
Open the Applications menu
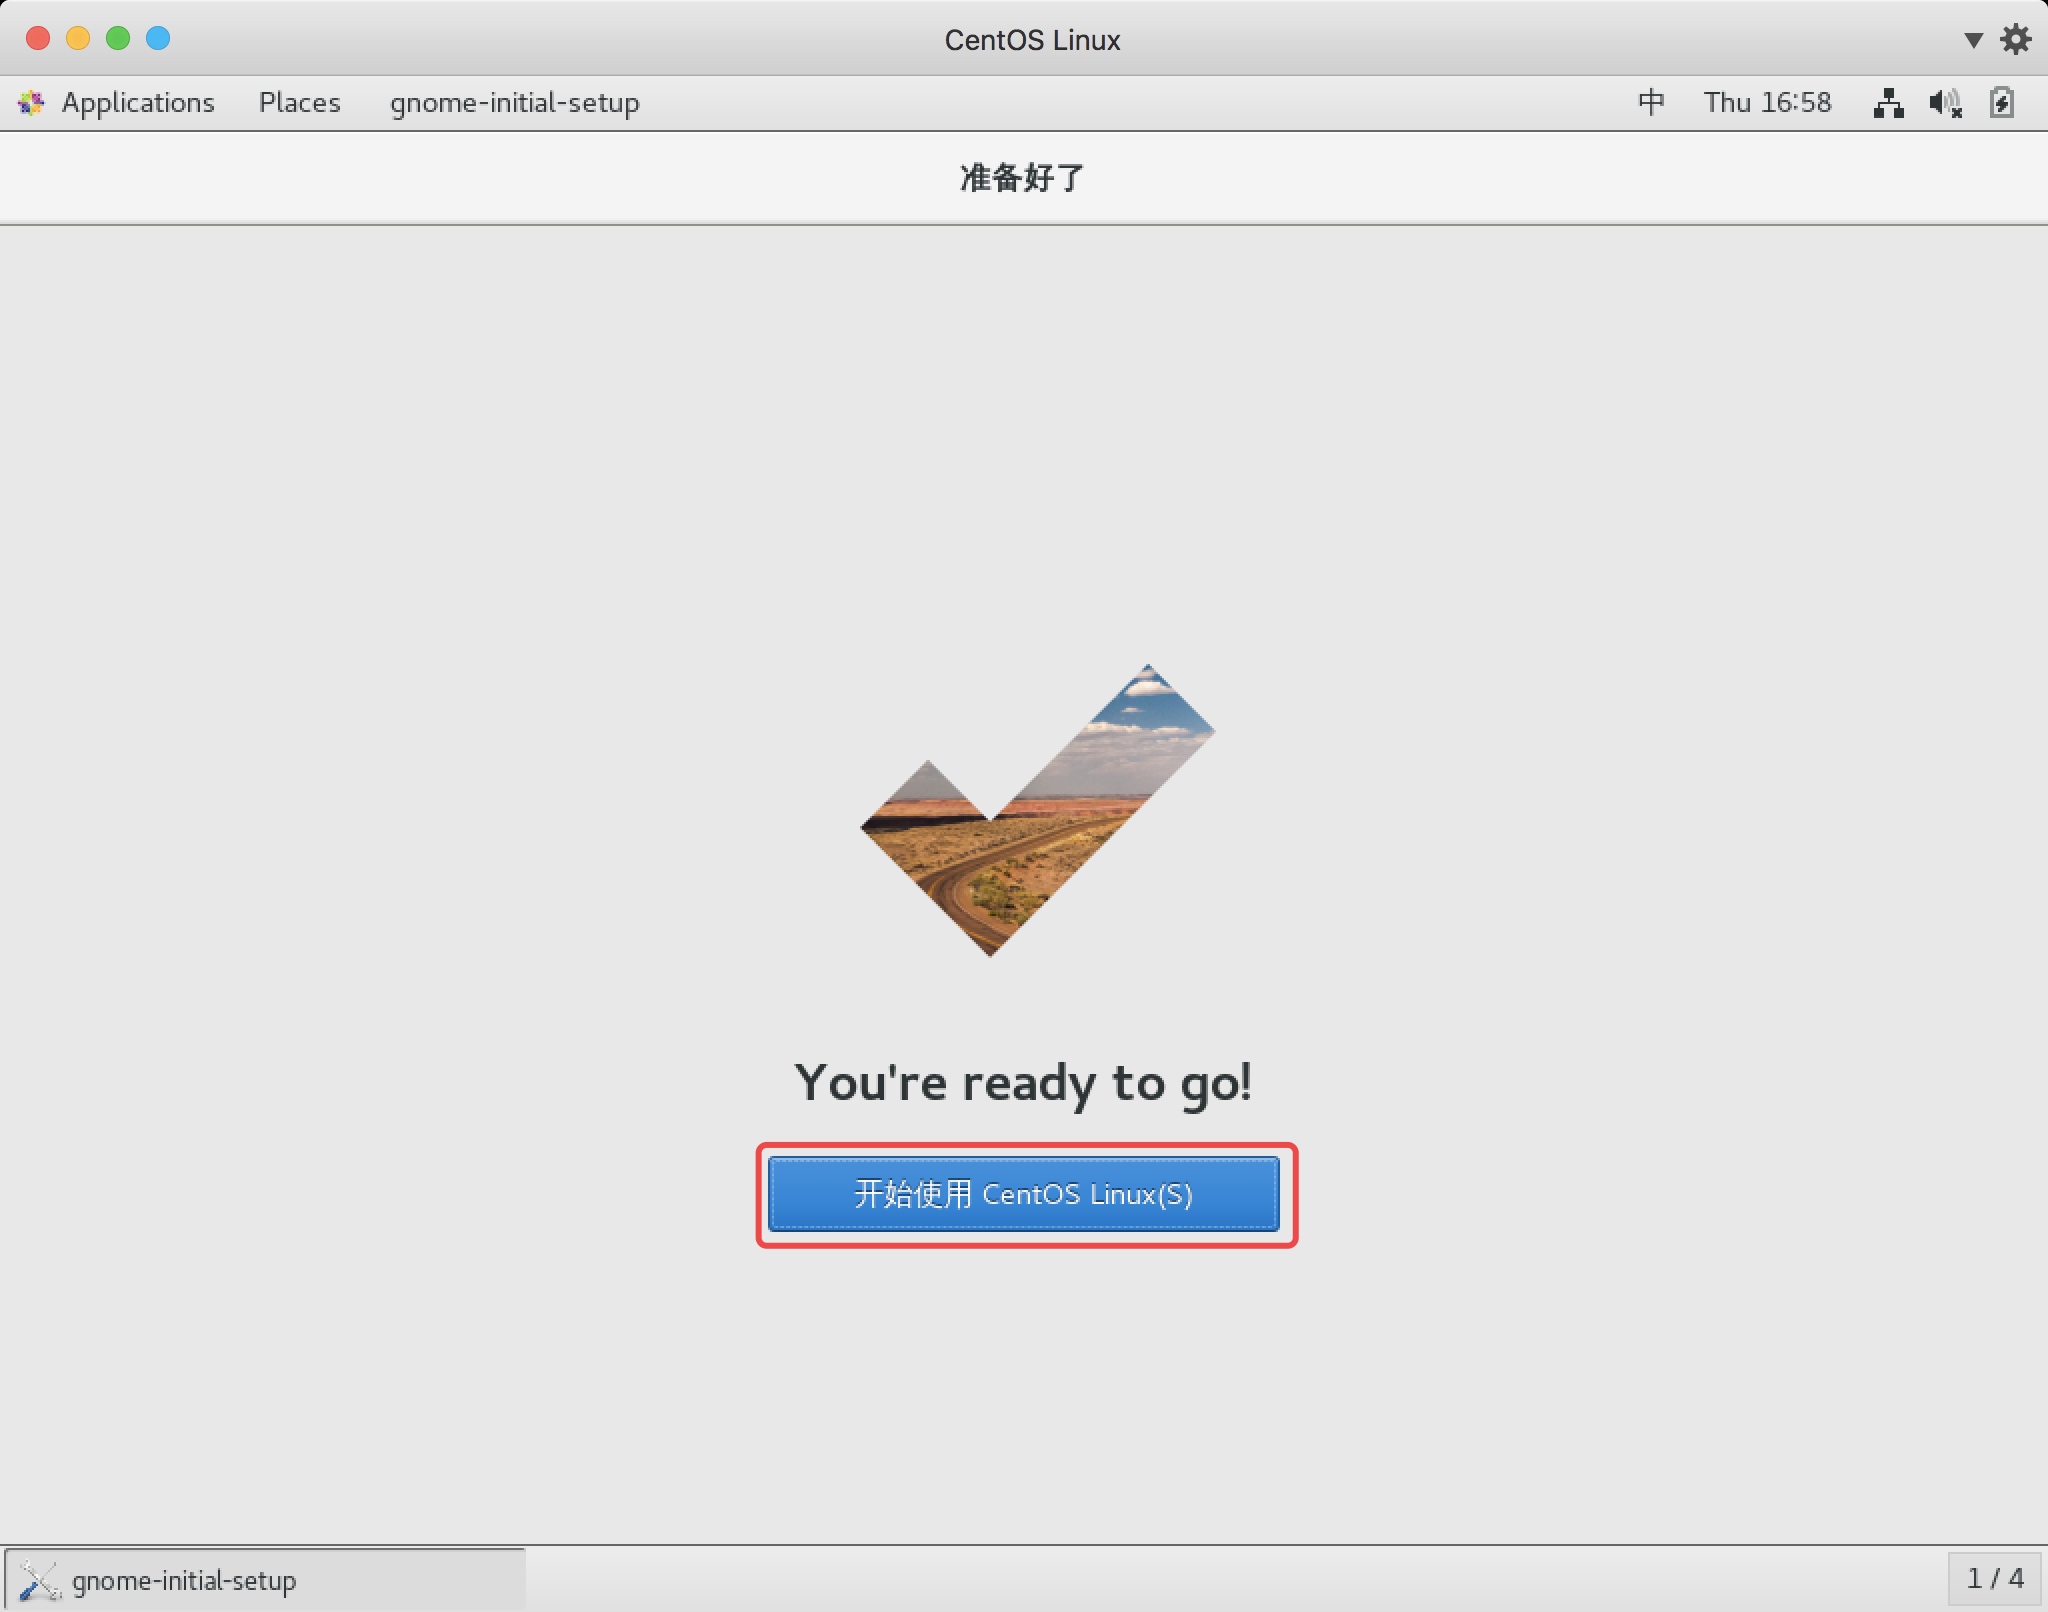point(138,102)
